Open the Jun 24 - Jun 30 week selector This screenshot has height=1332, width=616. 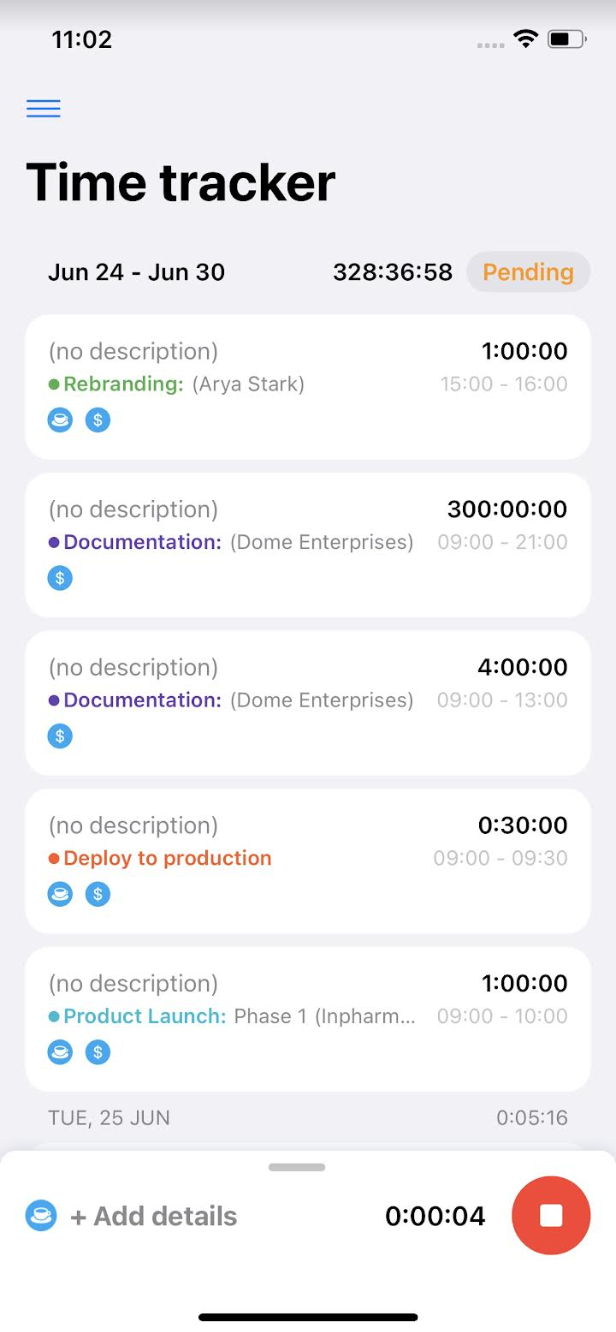[136, 272]
